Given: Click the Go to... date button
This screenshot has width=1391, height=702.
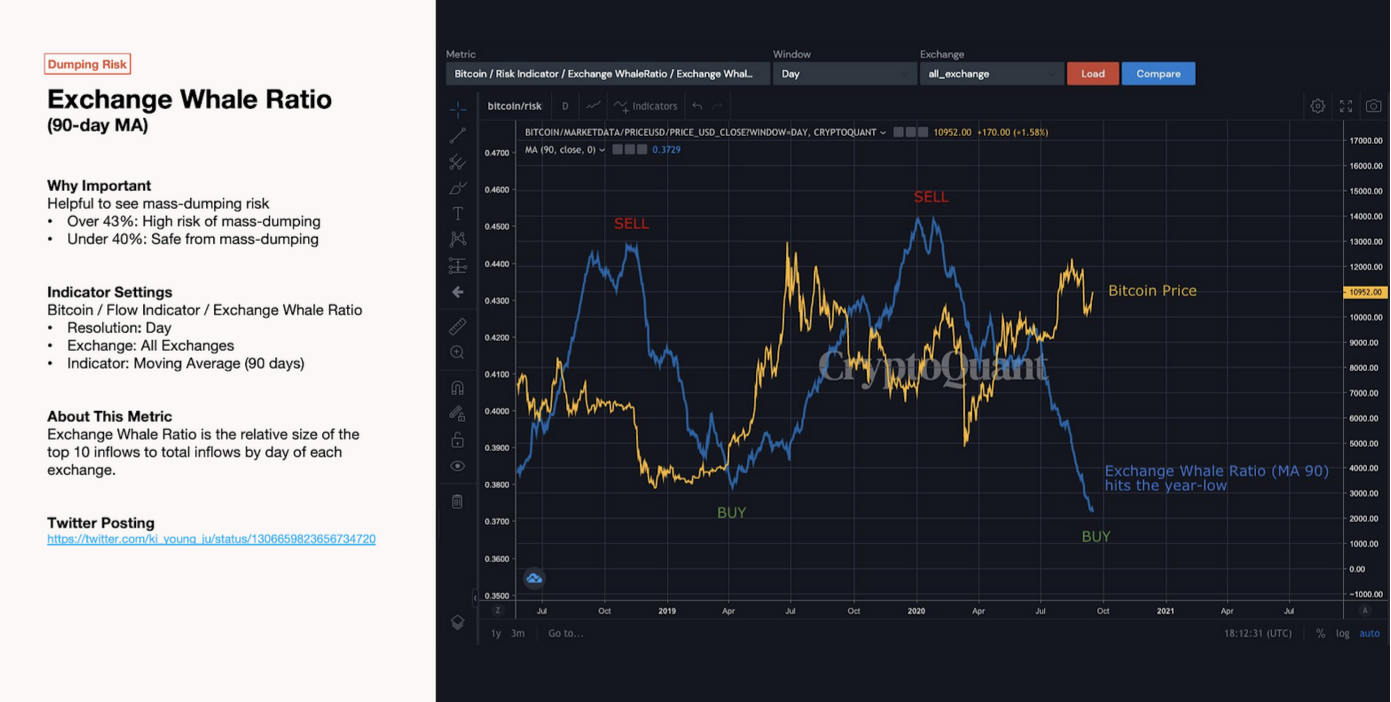Looking at the screenshot, I should tap(565, 633).
